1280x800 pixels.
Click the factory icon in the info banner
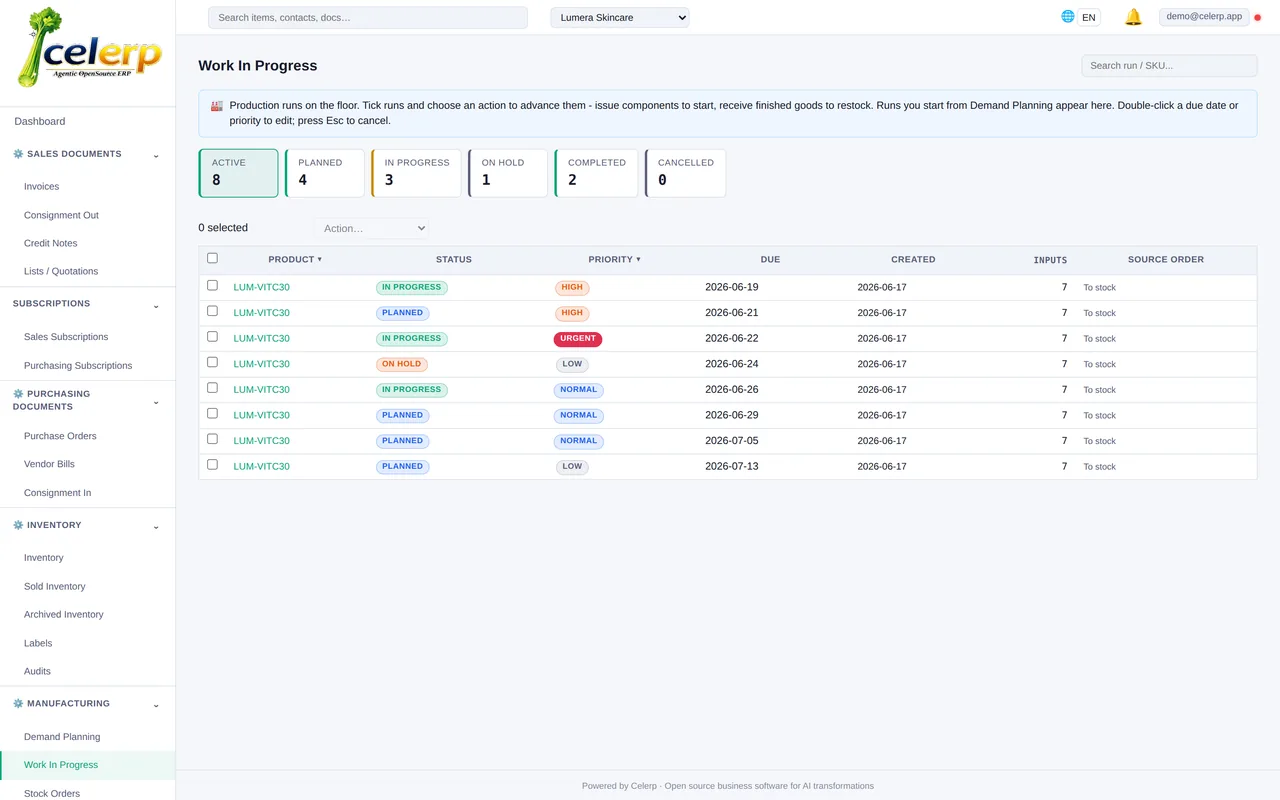pos(217,105)
